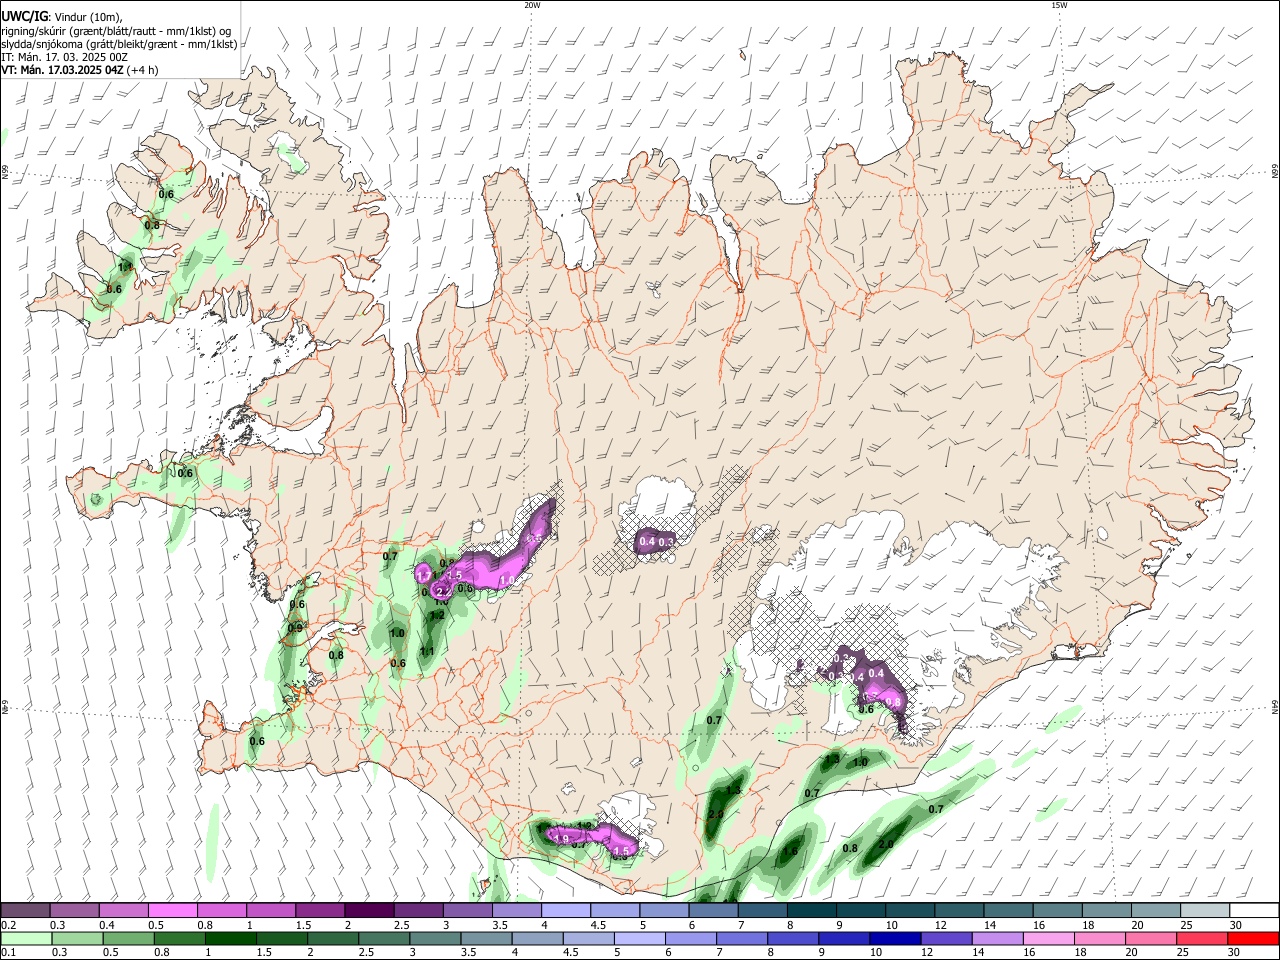The image size is (1280, 960).
Task: Select the bright pink snow swatch between 0.5 and 0.8
Action: pos(172,910)
